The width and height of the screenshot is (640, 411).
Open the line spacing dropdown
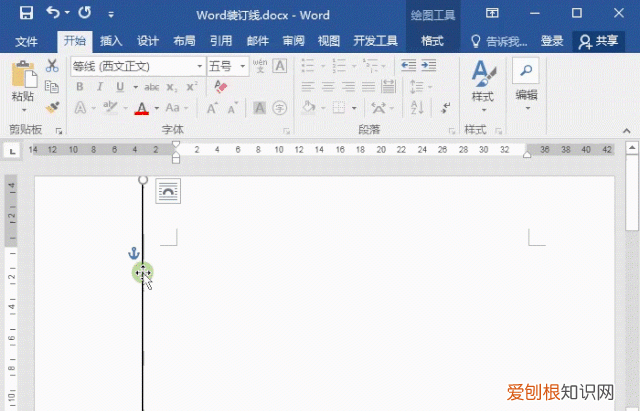pyautogui.click(x=420, y=87)
